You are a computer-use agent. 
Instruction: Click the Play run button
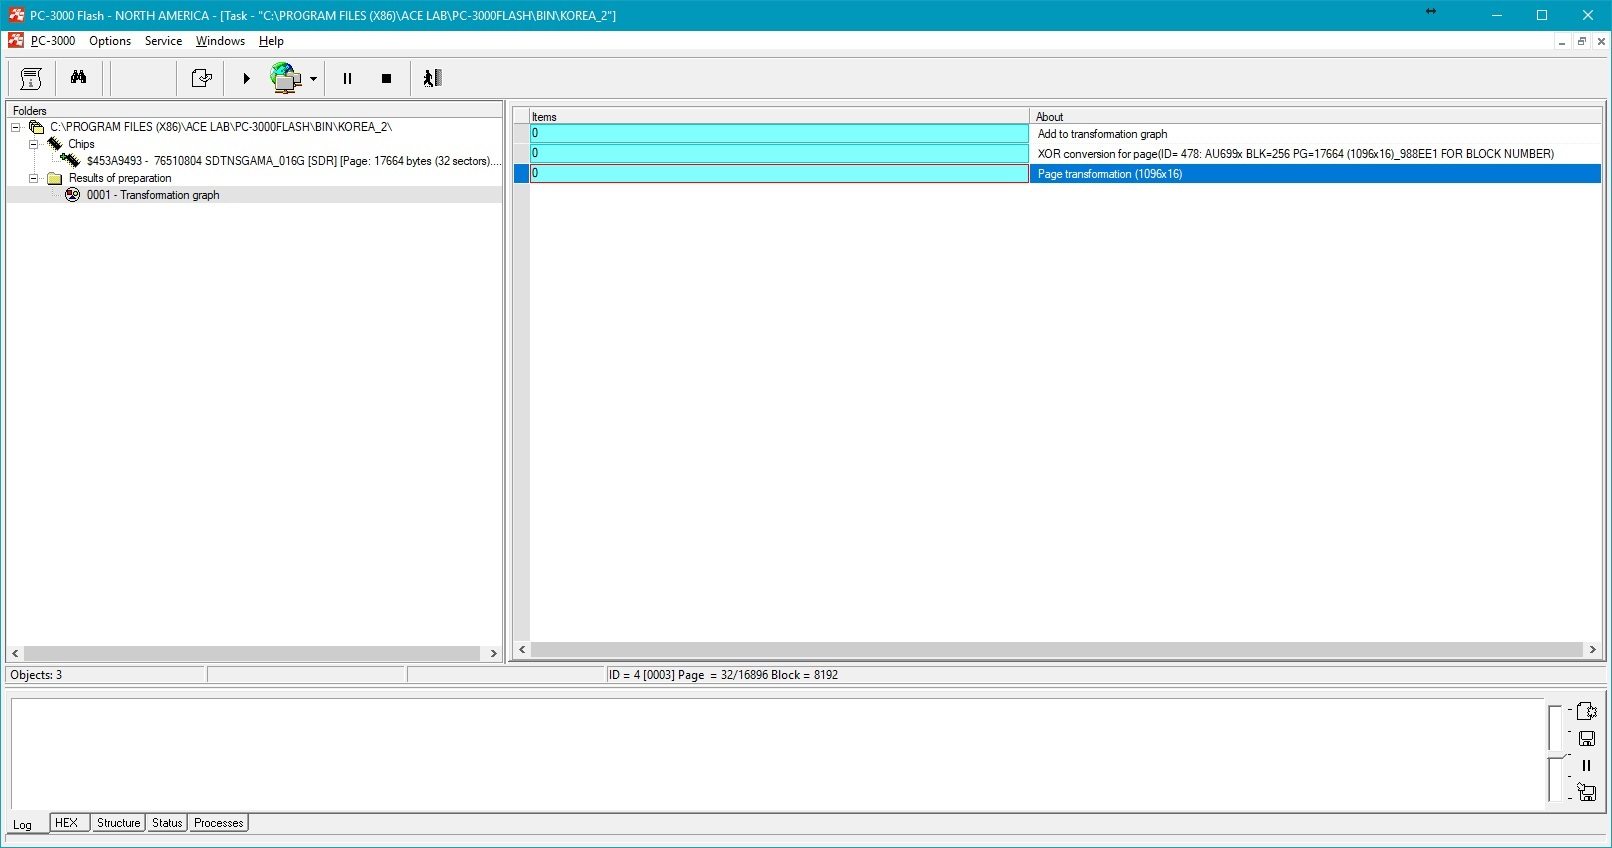(246, 78)
